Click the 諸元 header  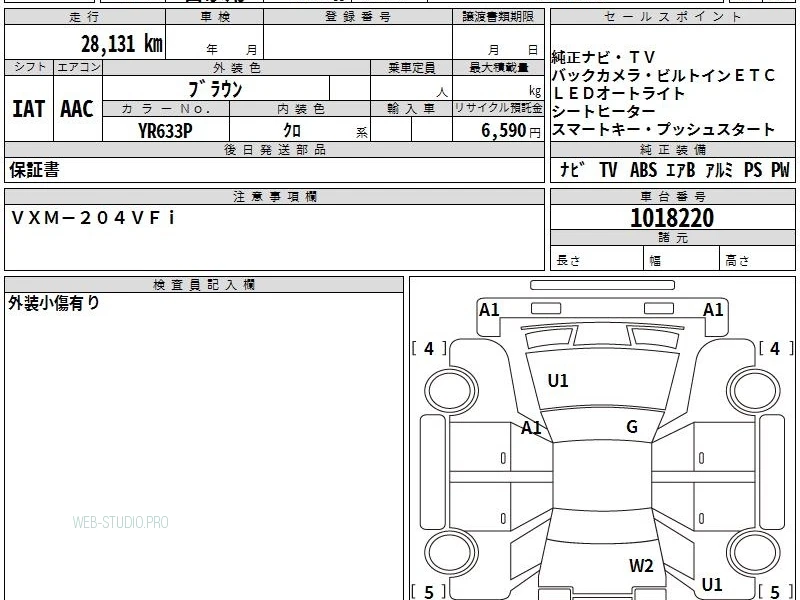(x=673, y=237)
